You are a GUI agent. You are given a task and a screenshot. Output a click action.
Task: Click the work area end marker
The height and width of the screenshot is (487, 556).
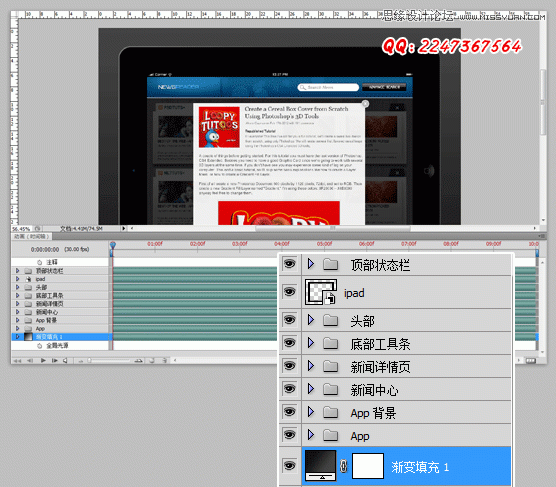point(537,252)
